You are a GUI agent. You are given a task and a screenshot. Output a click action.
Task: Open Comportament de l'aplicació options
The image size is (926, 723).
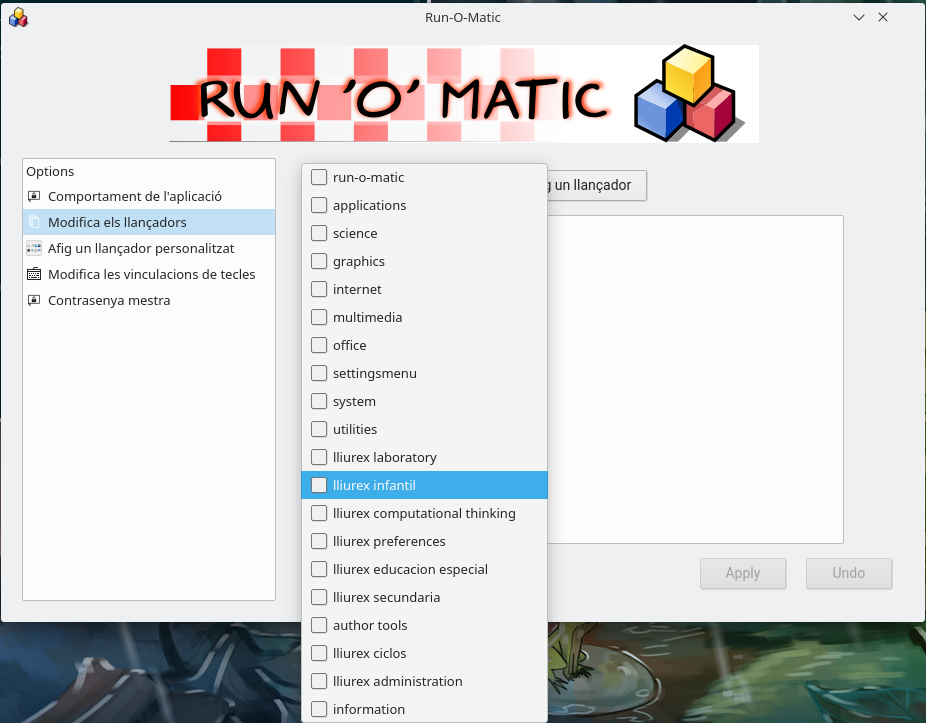pos(149,196)
